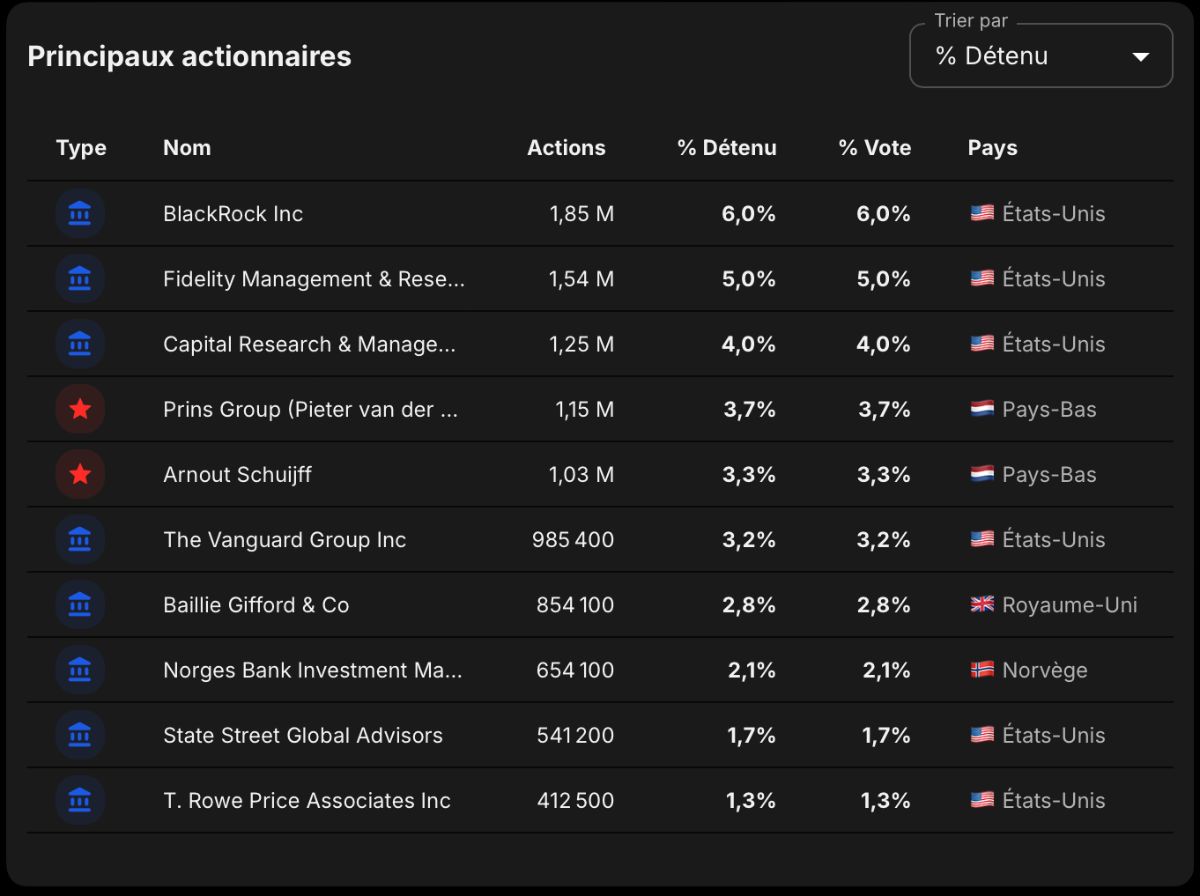Click the Nom column header
Image resolution: width=1200 pixels, height=896 pixels.
187,148
